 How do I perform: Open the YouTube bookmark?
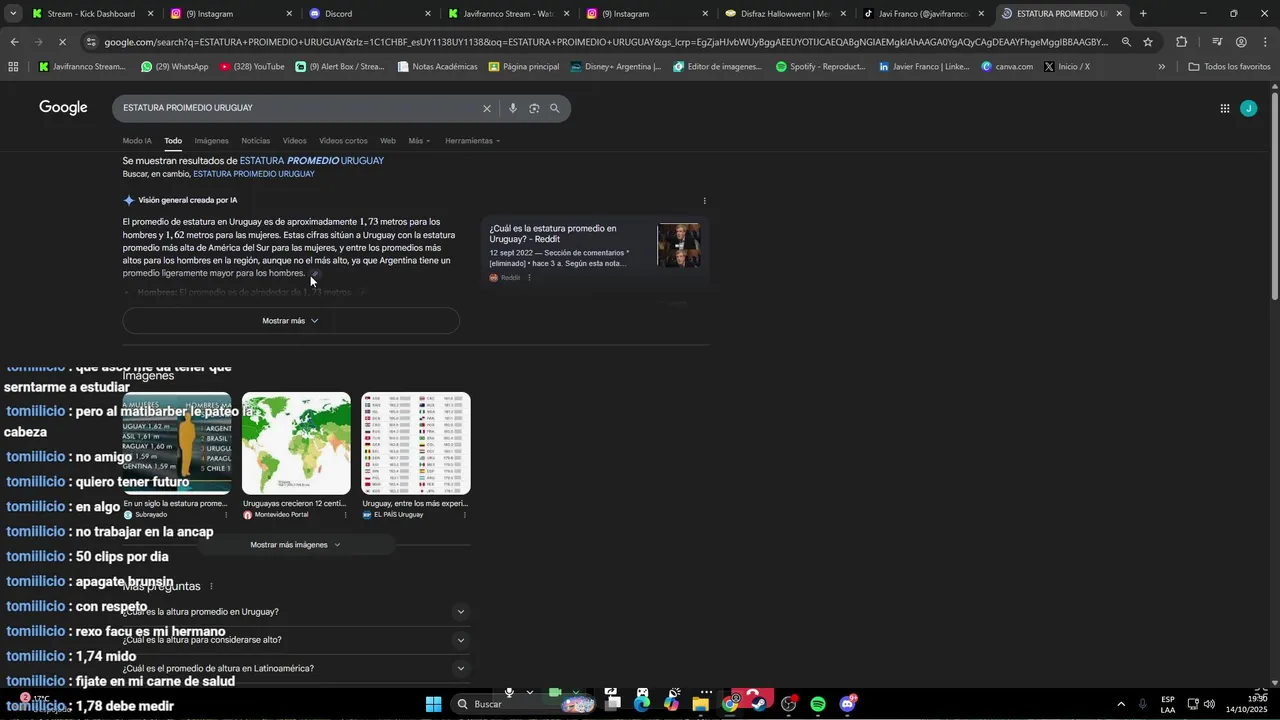tap(252, 67)
